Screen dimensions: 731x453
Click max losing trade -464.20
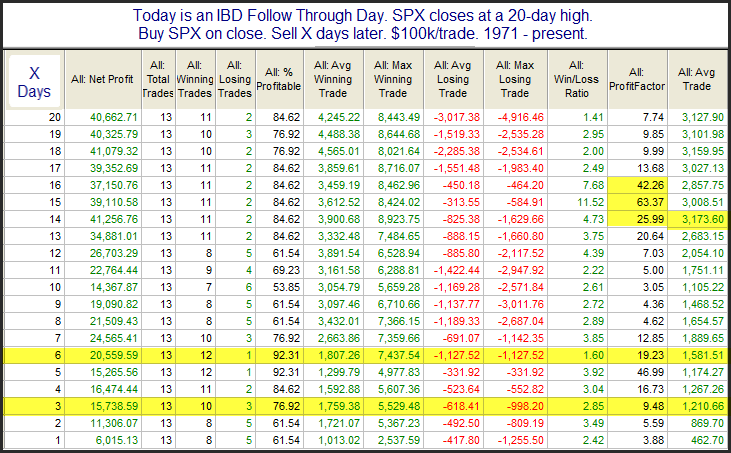(524, 185)
